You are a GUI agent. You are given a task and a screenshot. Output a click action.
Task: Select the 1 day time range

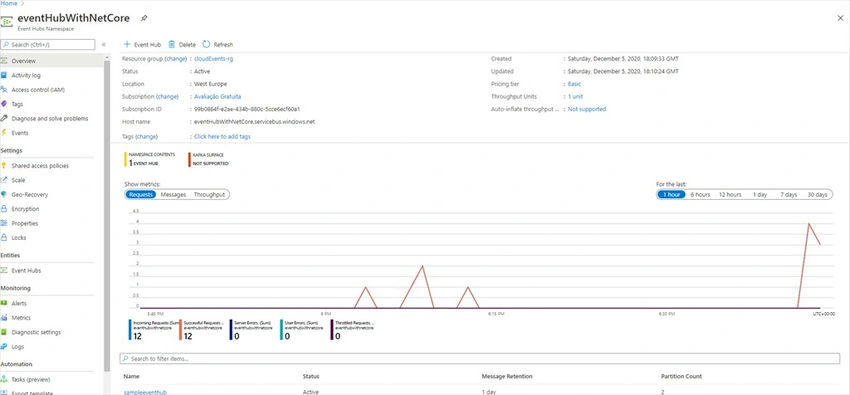coord(760,195)
